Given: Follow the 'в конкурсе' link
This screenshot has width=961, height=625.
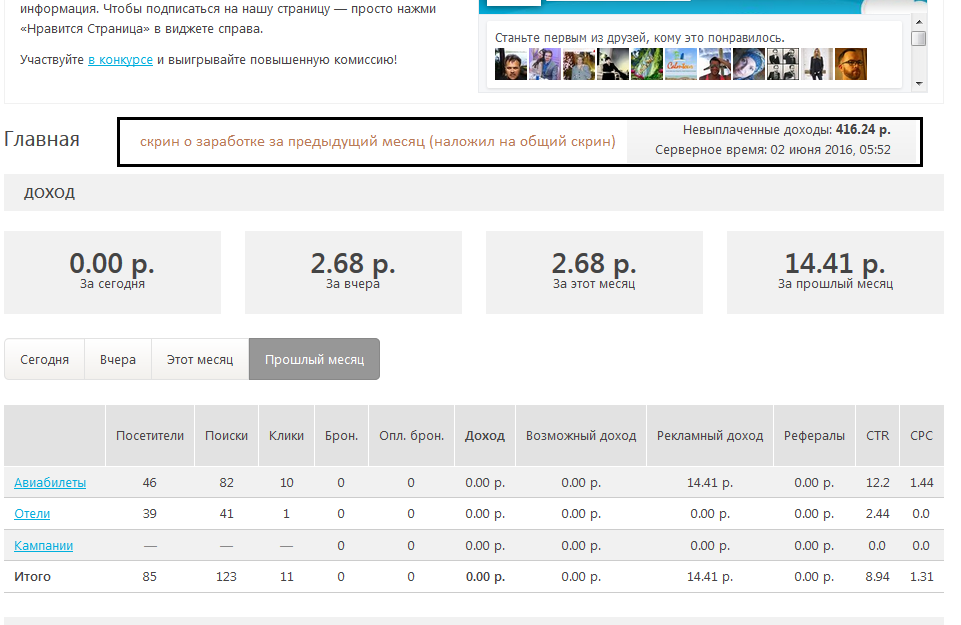Looking at the screenshot, I should (120, 59).
